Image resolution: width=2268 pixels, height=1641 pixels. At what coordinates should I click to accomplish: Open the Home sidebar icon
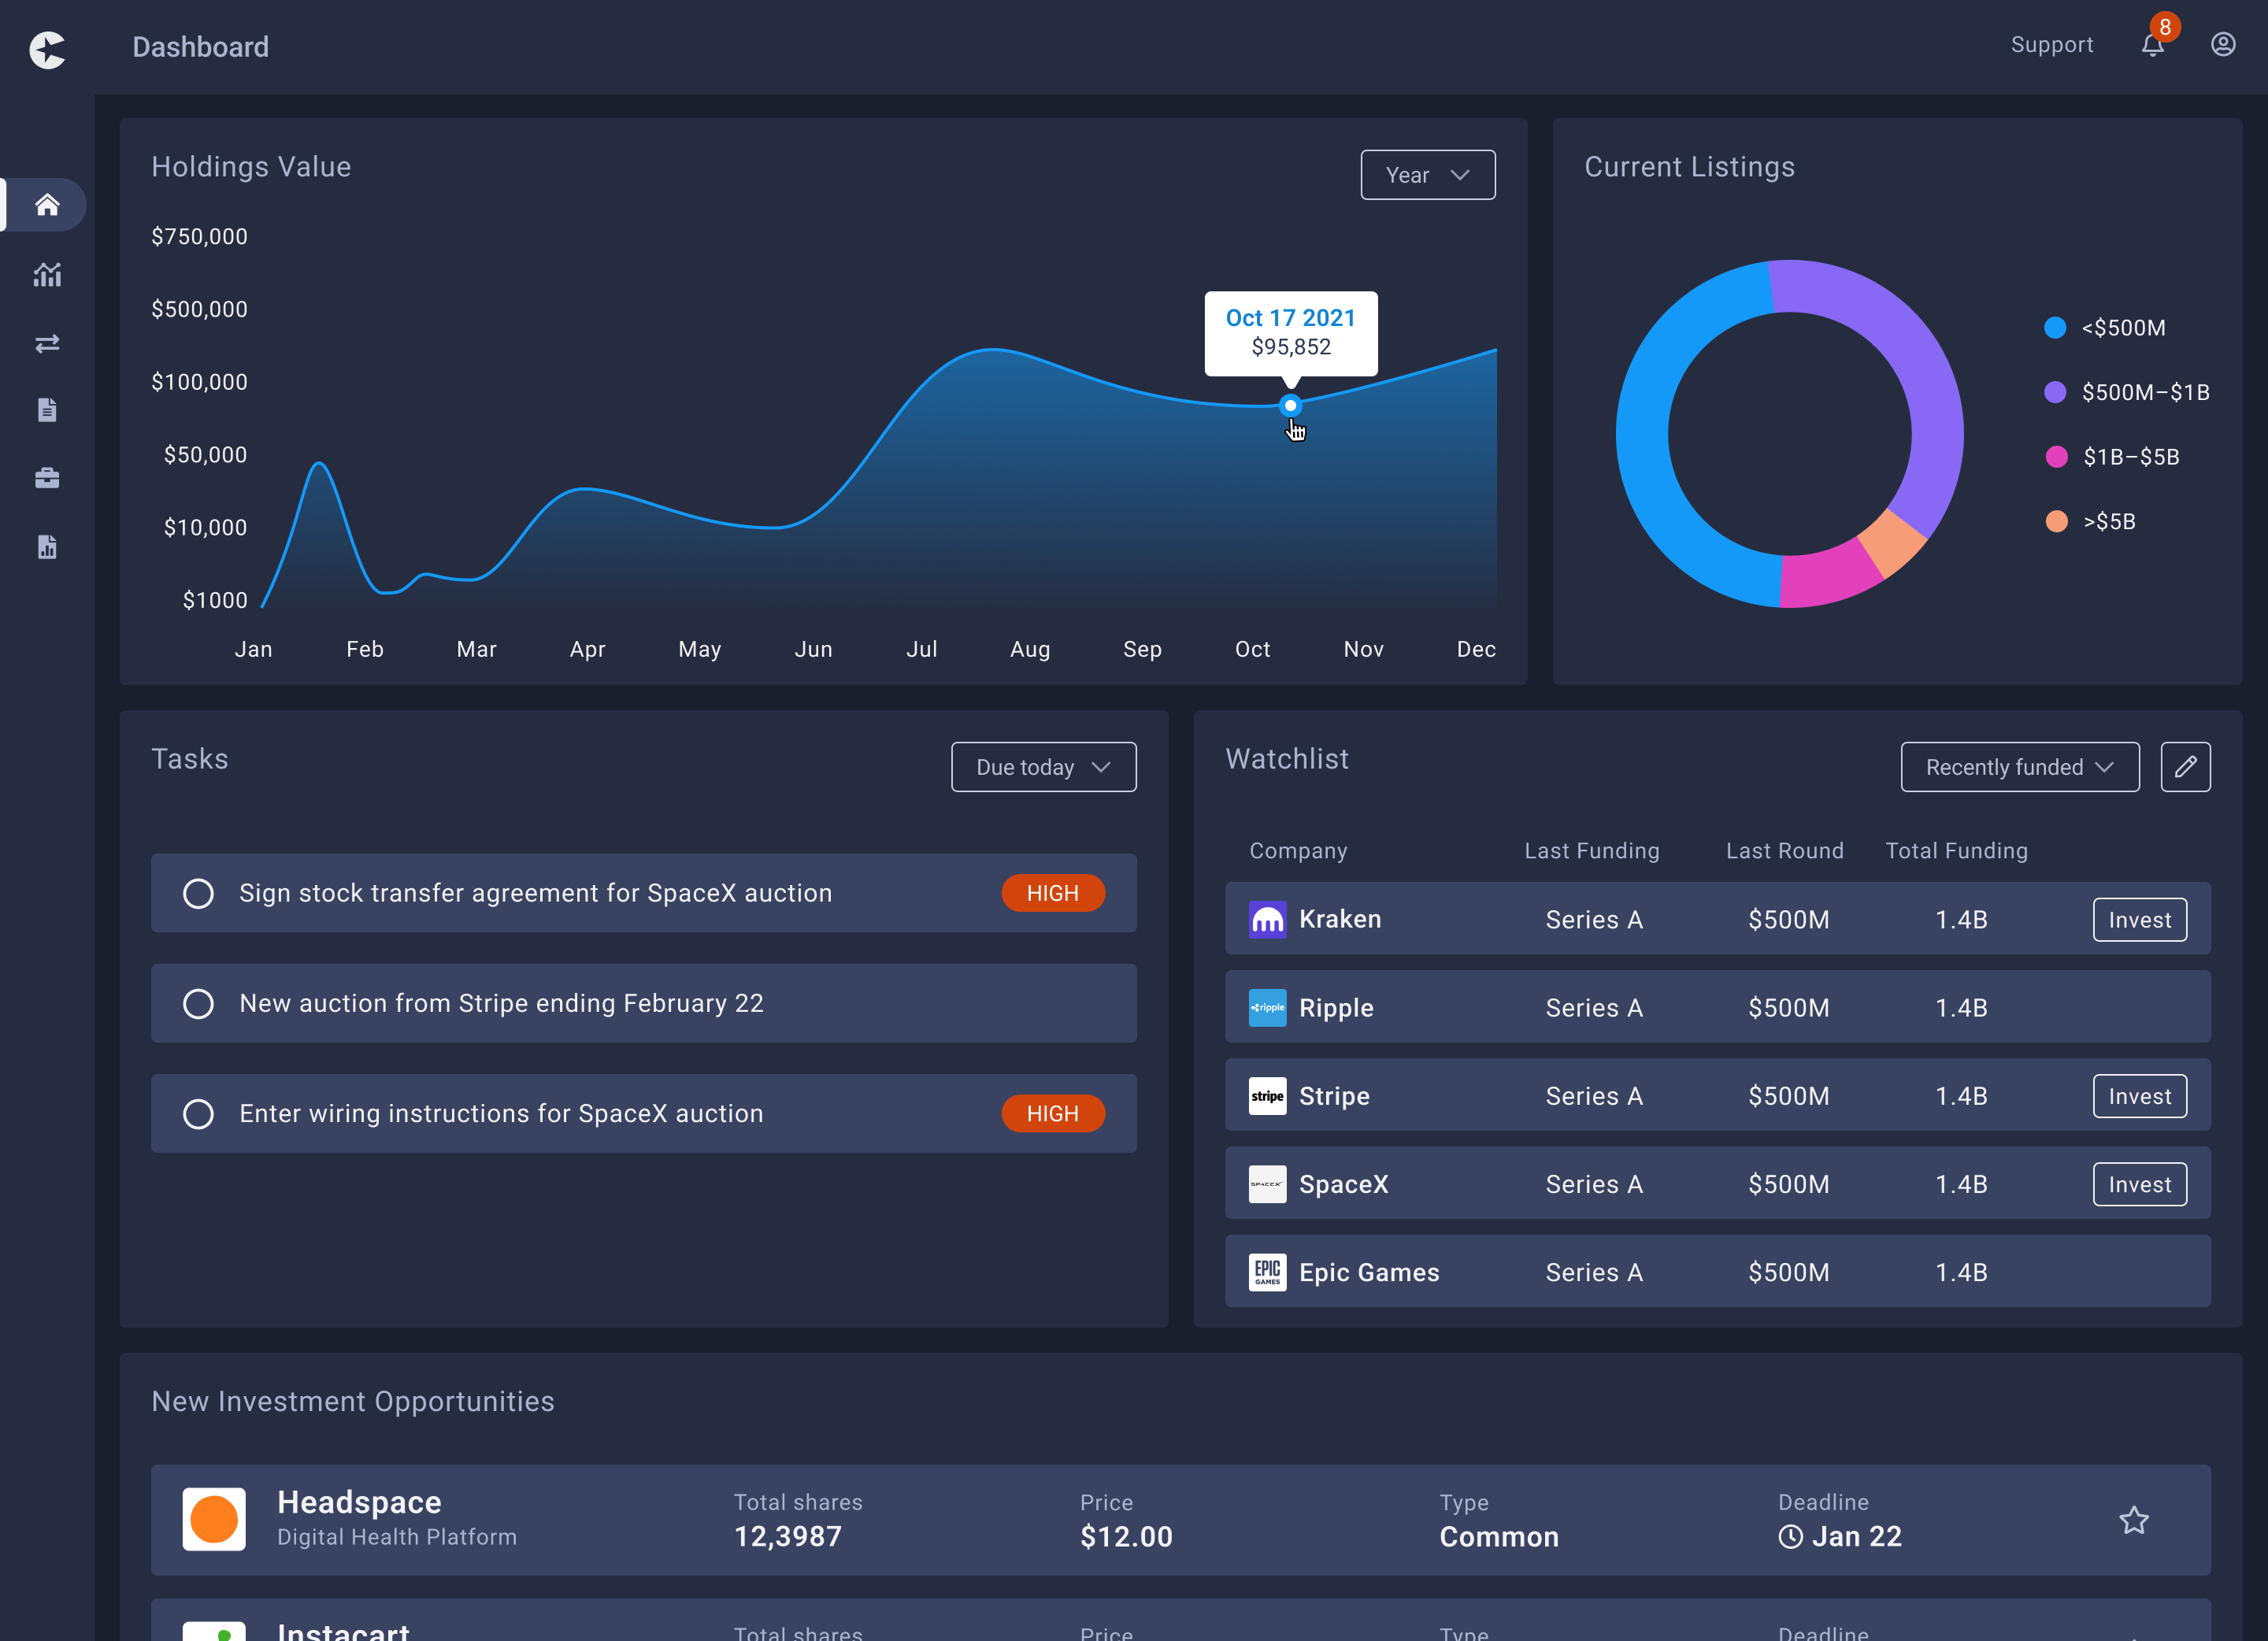pos(47,205)
